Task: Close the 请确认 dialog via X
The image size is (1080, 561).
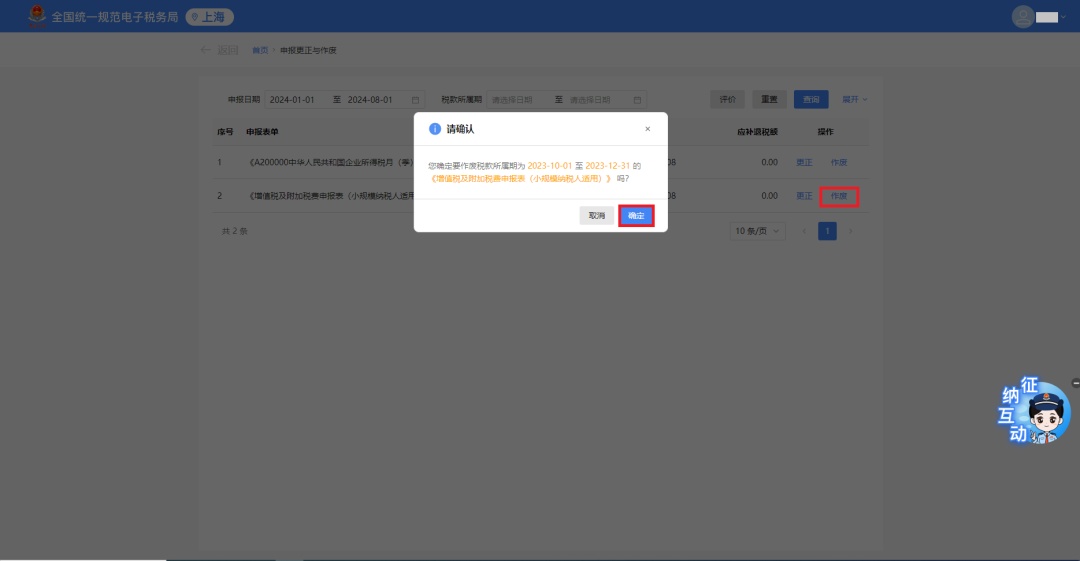Action: pyautogui.click(x=647, y=129)
